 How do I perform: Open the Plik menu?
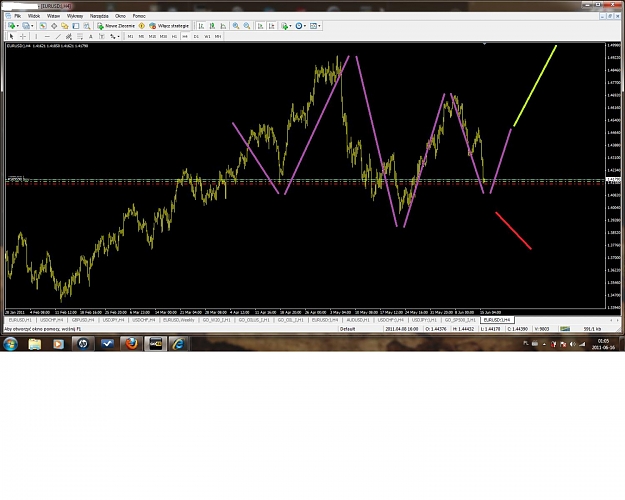(x=18, y=16)
